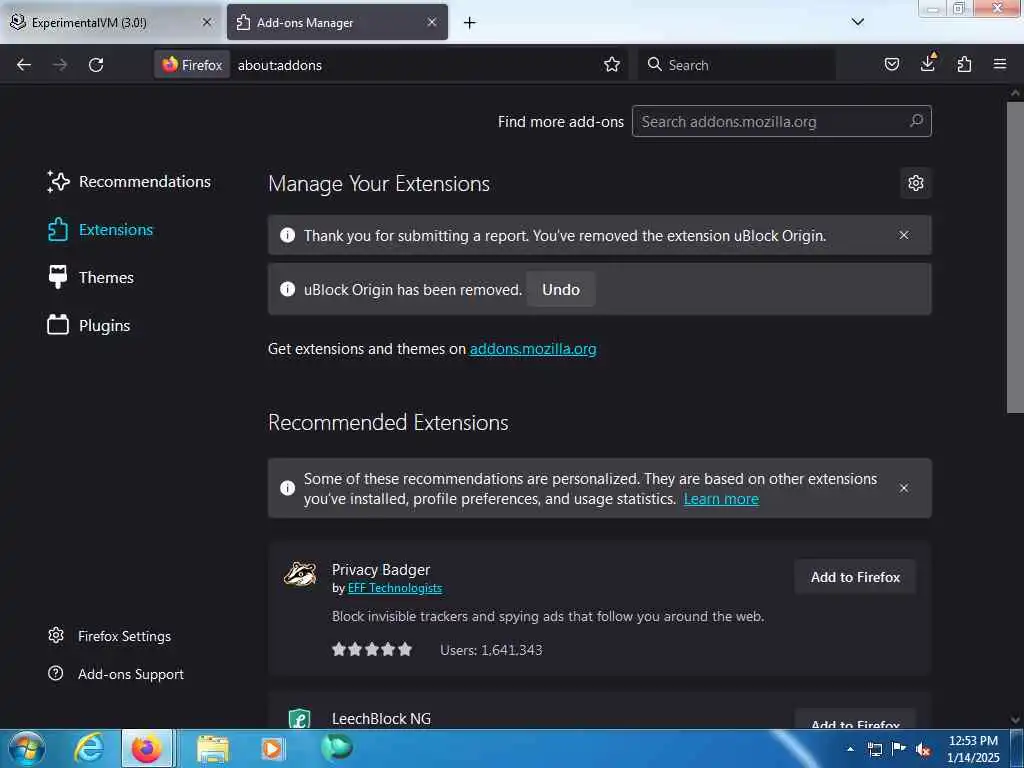Click the network tray icon
This screenshot has width=1024, height=768.
tap(875, 750)
